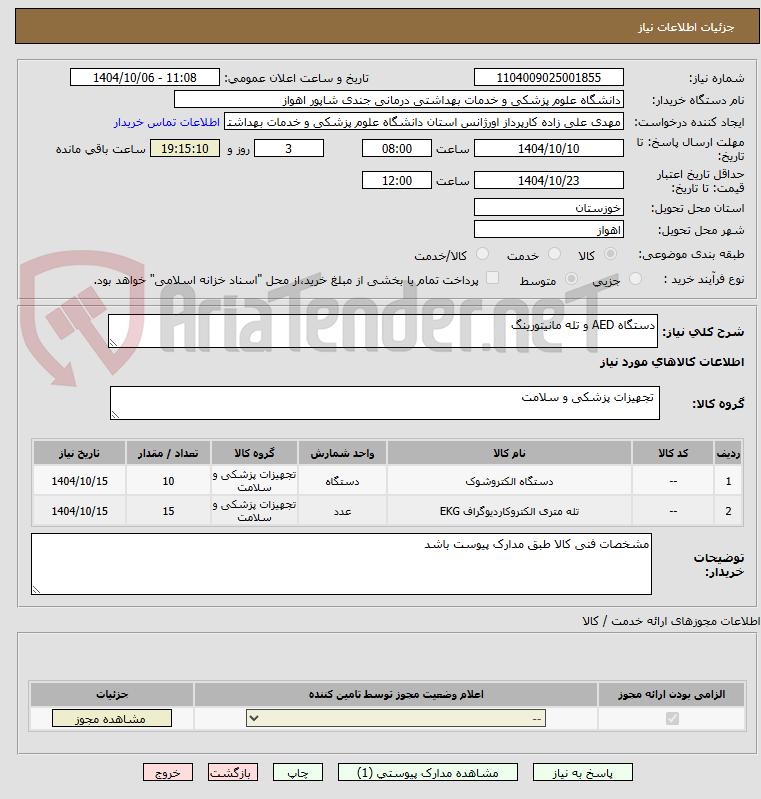The width and height of the screenshot is (761, 799).
Task: Select the کالا/خدمت radio button
Action: pos(482,254)
